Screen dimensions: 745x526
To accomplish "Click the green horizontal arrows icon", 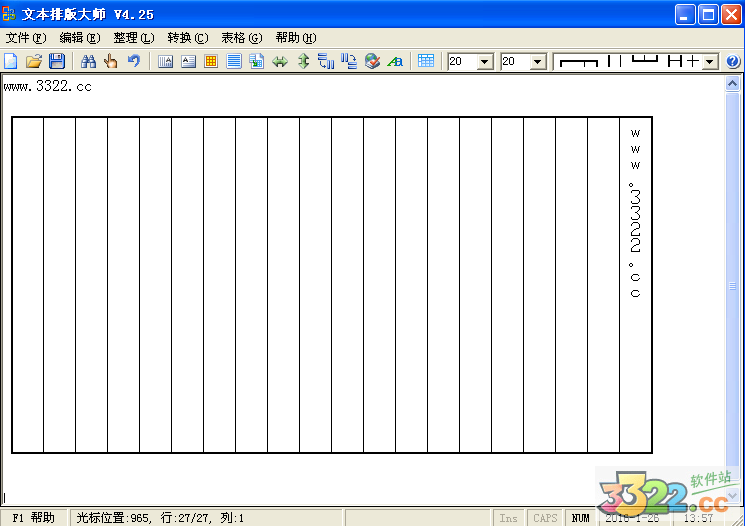I will coord(280,62).
